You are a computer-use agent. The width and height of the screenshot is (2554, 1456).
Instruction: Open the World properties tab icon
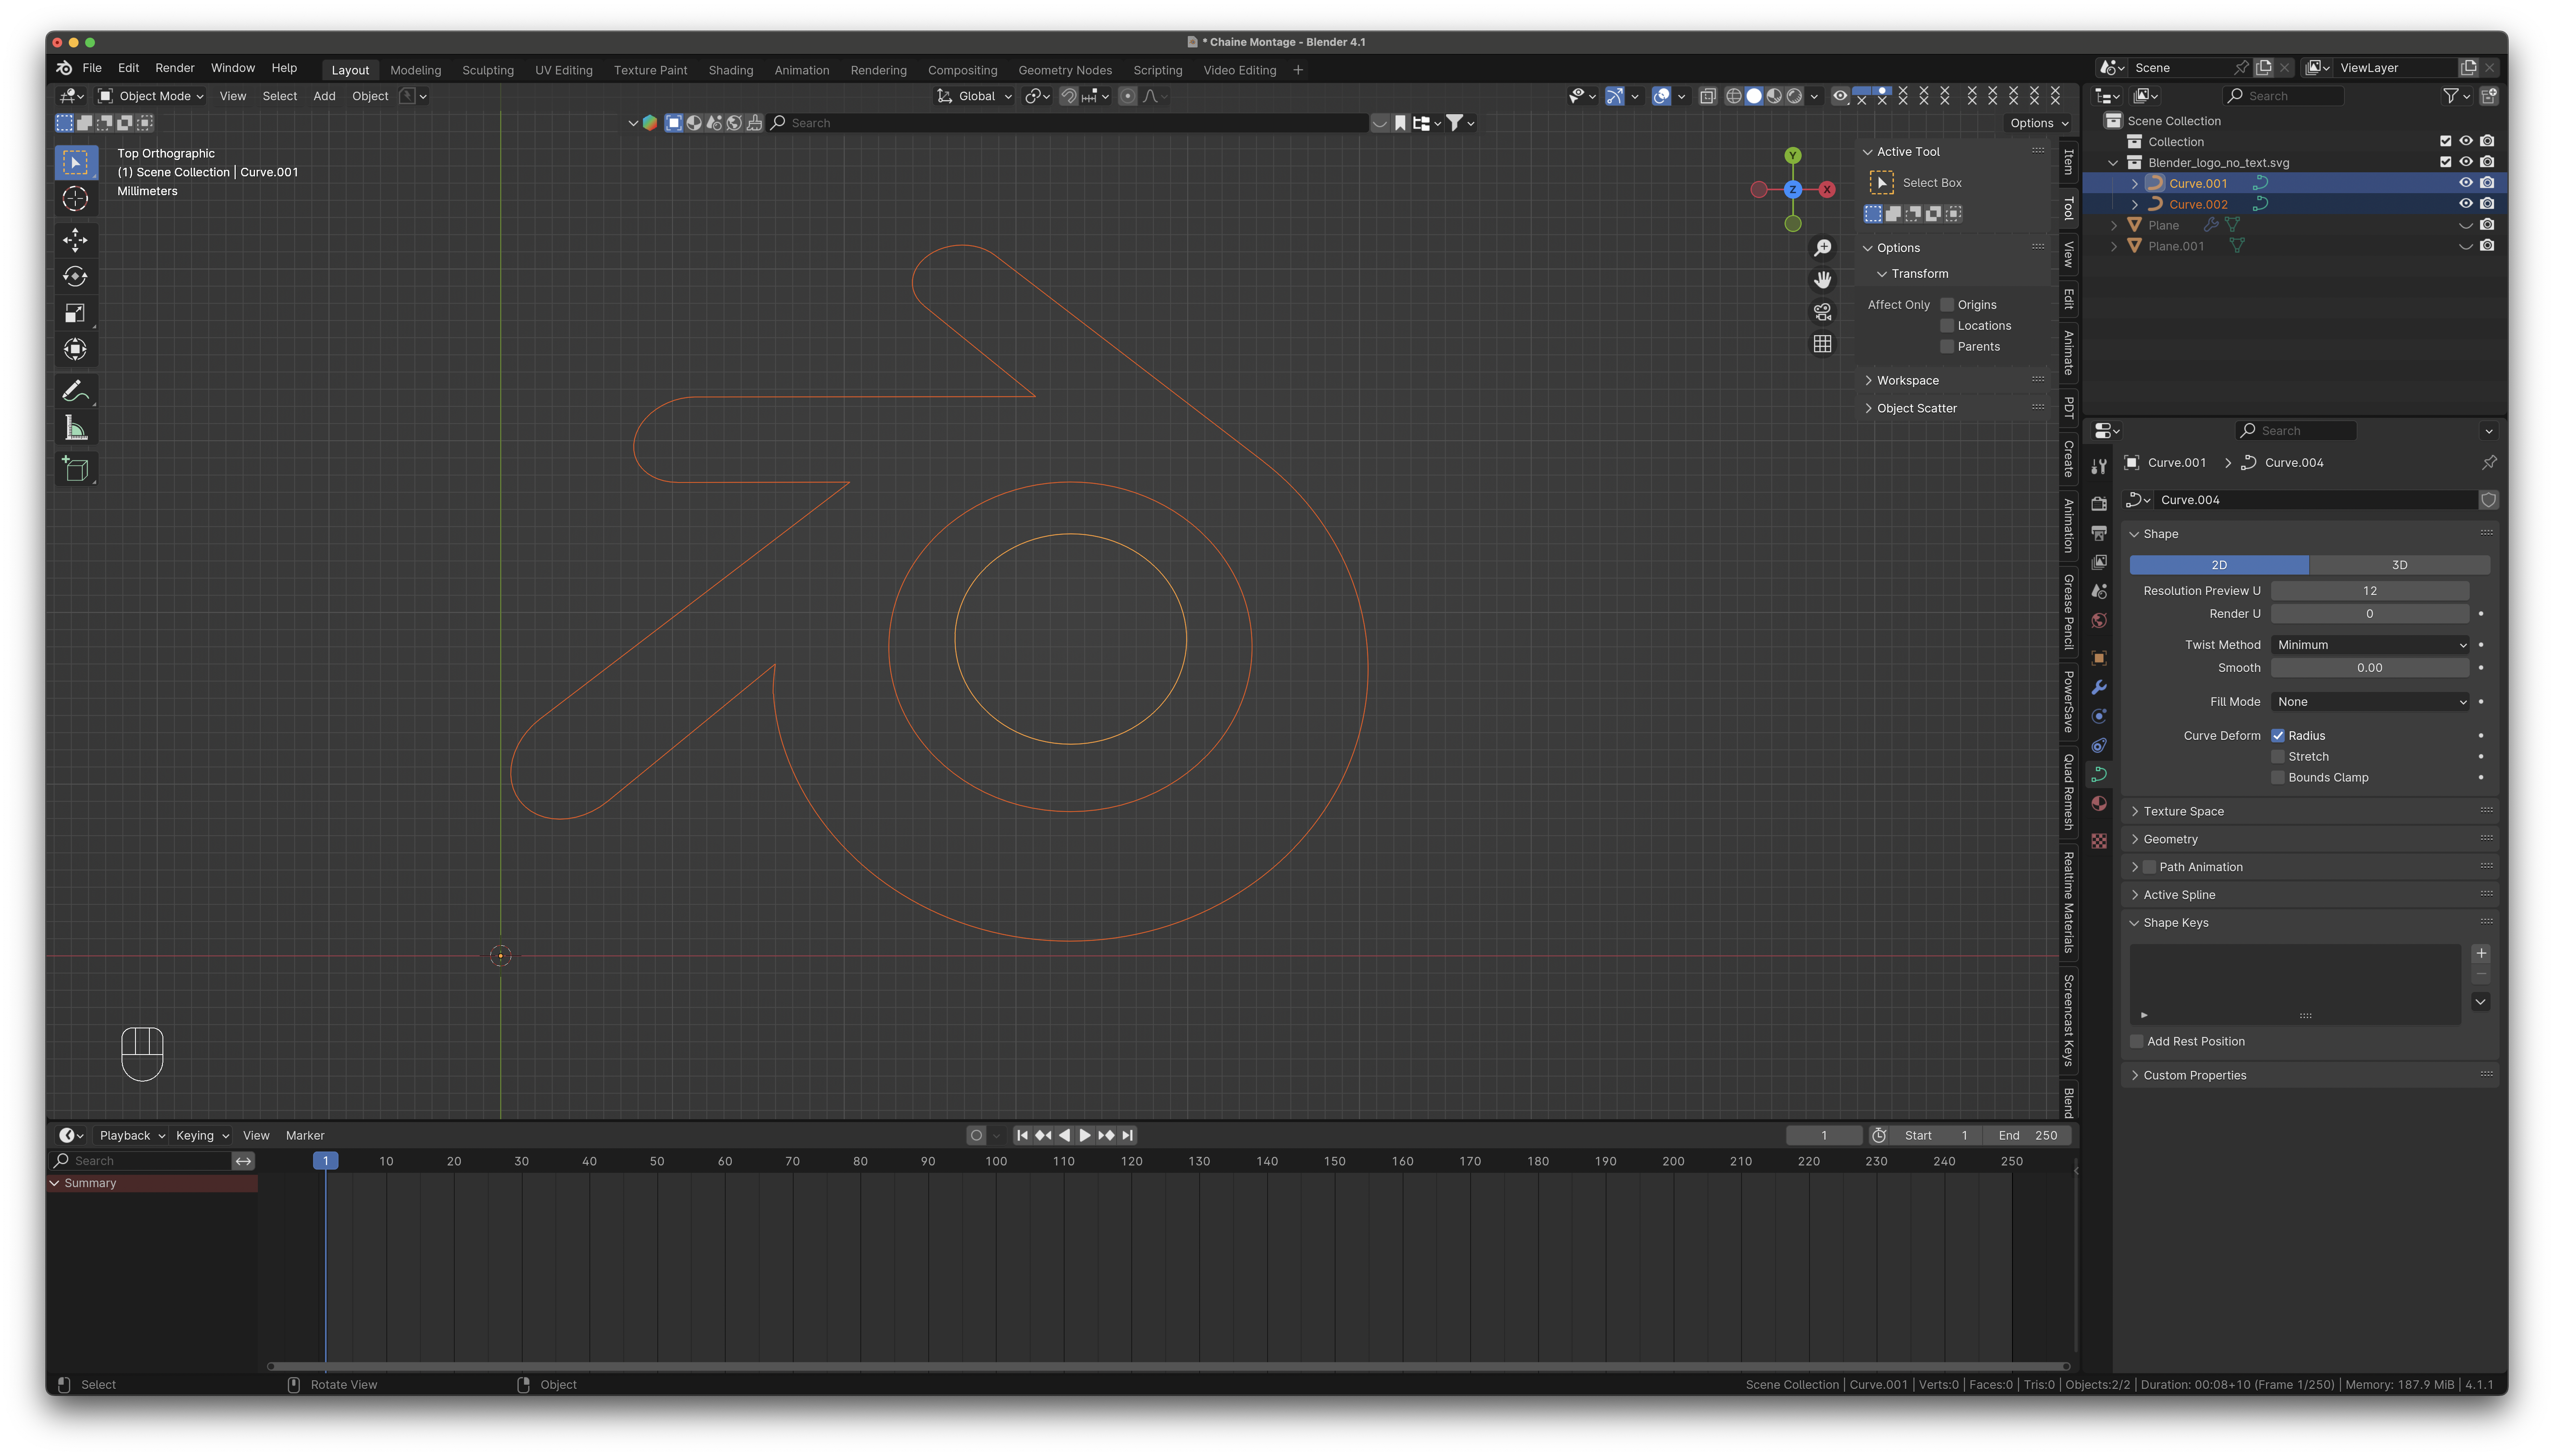pos(2099,621)
